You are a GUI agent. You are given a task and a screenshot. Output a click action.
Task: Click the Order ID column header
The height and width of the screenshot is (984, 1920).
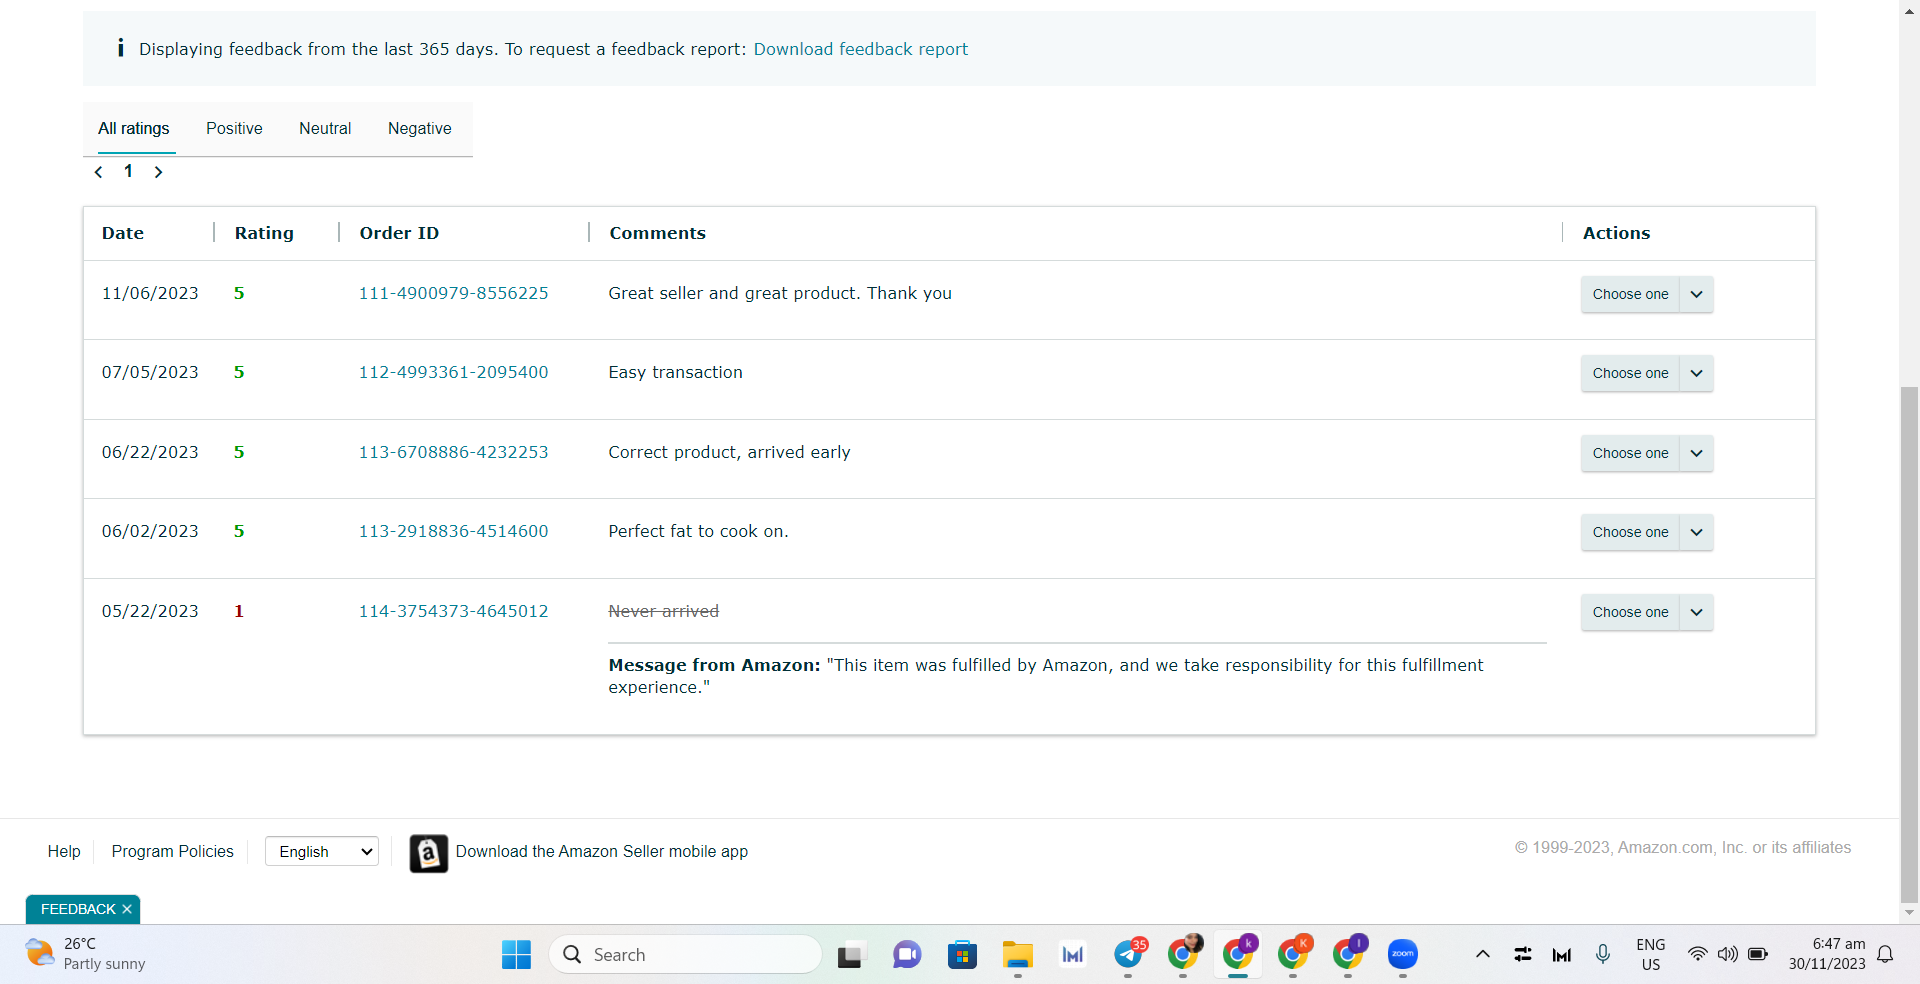[399, 233]
